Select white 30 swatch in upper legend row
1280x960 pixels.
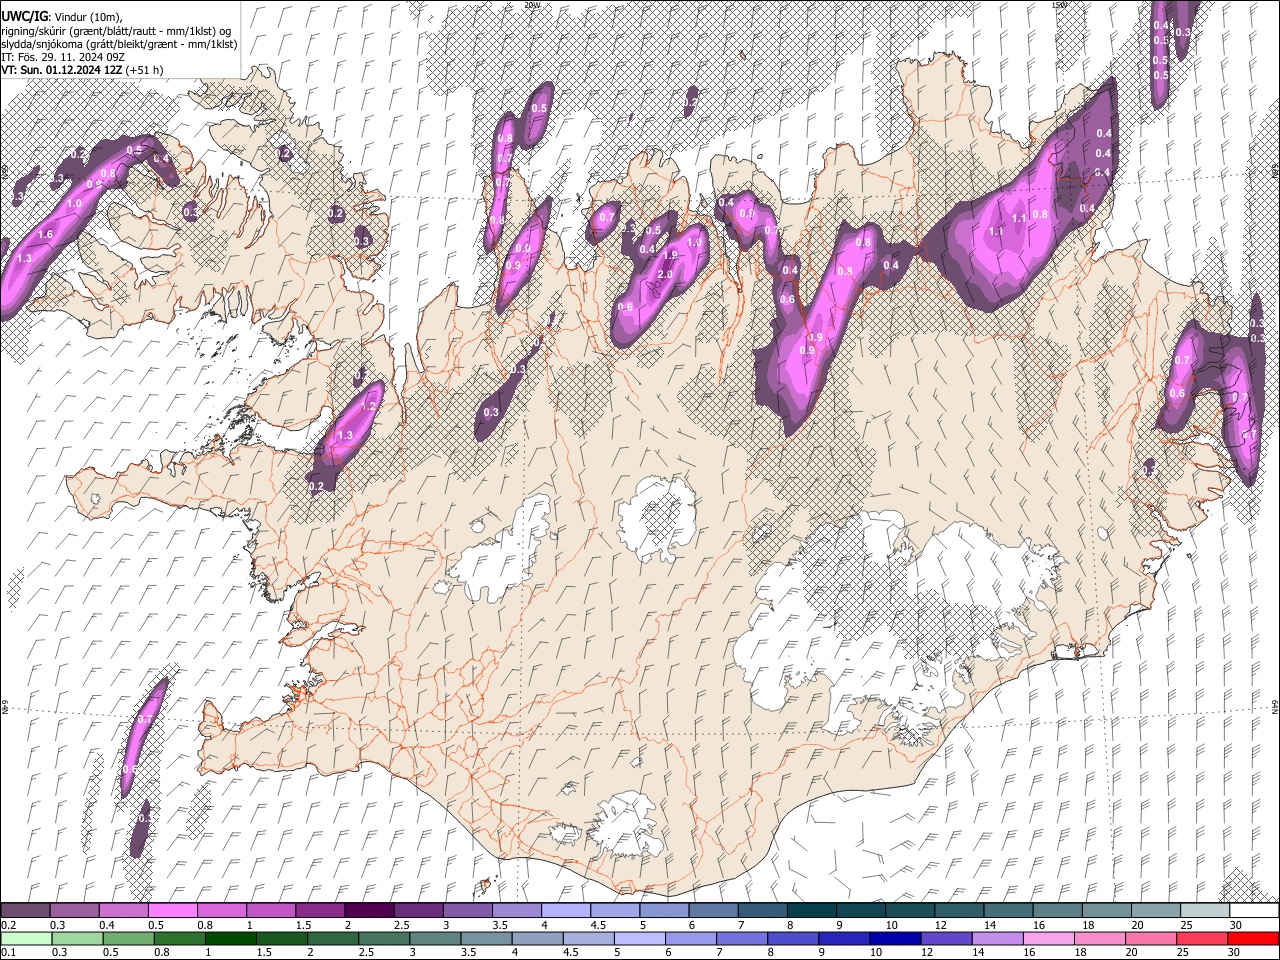pyautogui.click(x=1253, y=911)
